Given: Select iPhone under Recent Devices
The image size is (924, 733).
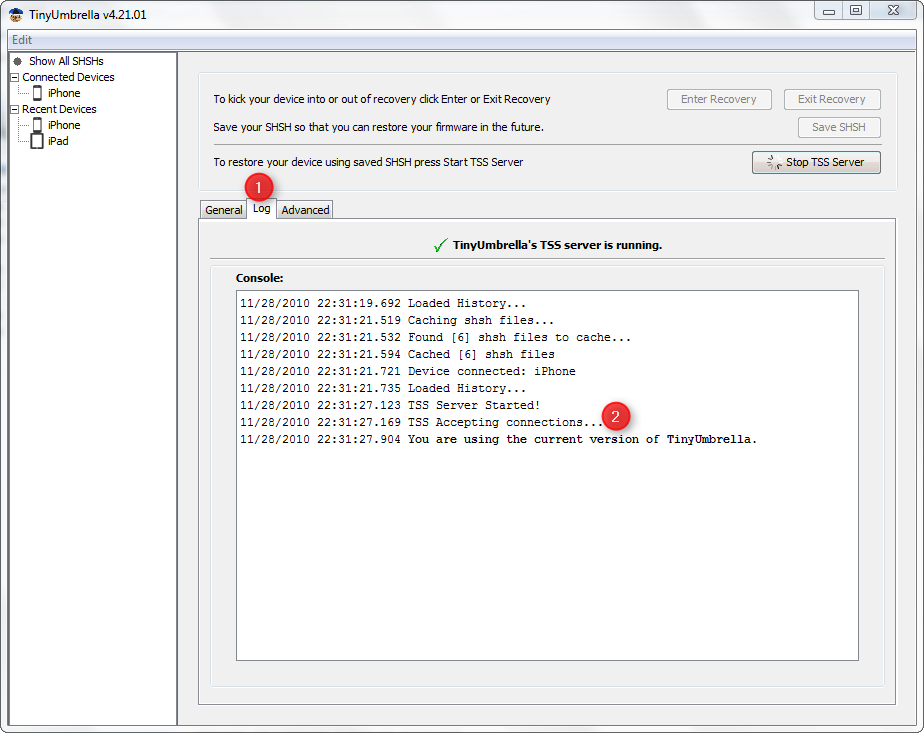Looking at the screenshot, I should (x=64, y=125).
